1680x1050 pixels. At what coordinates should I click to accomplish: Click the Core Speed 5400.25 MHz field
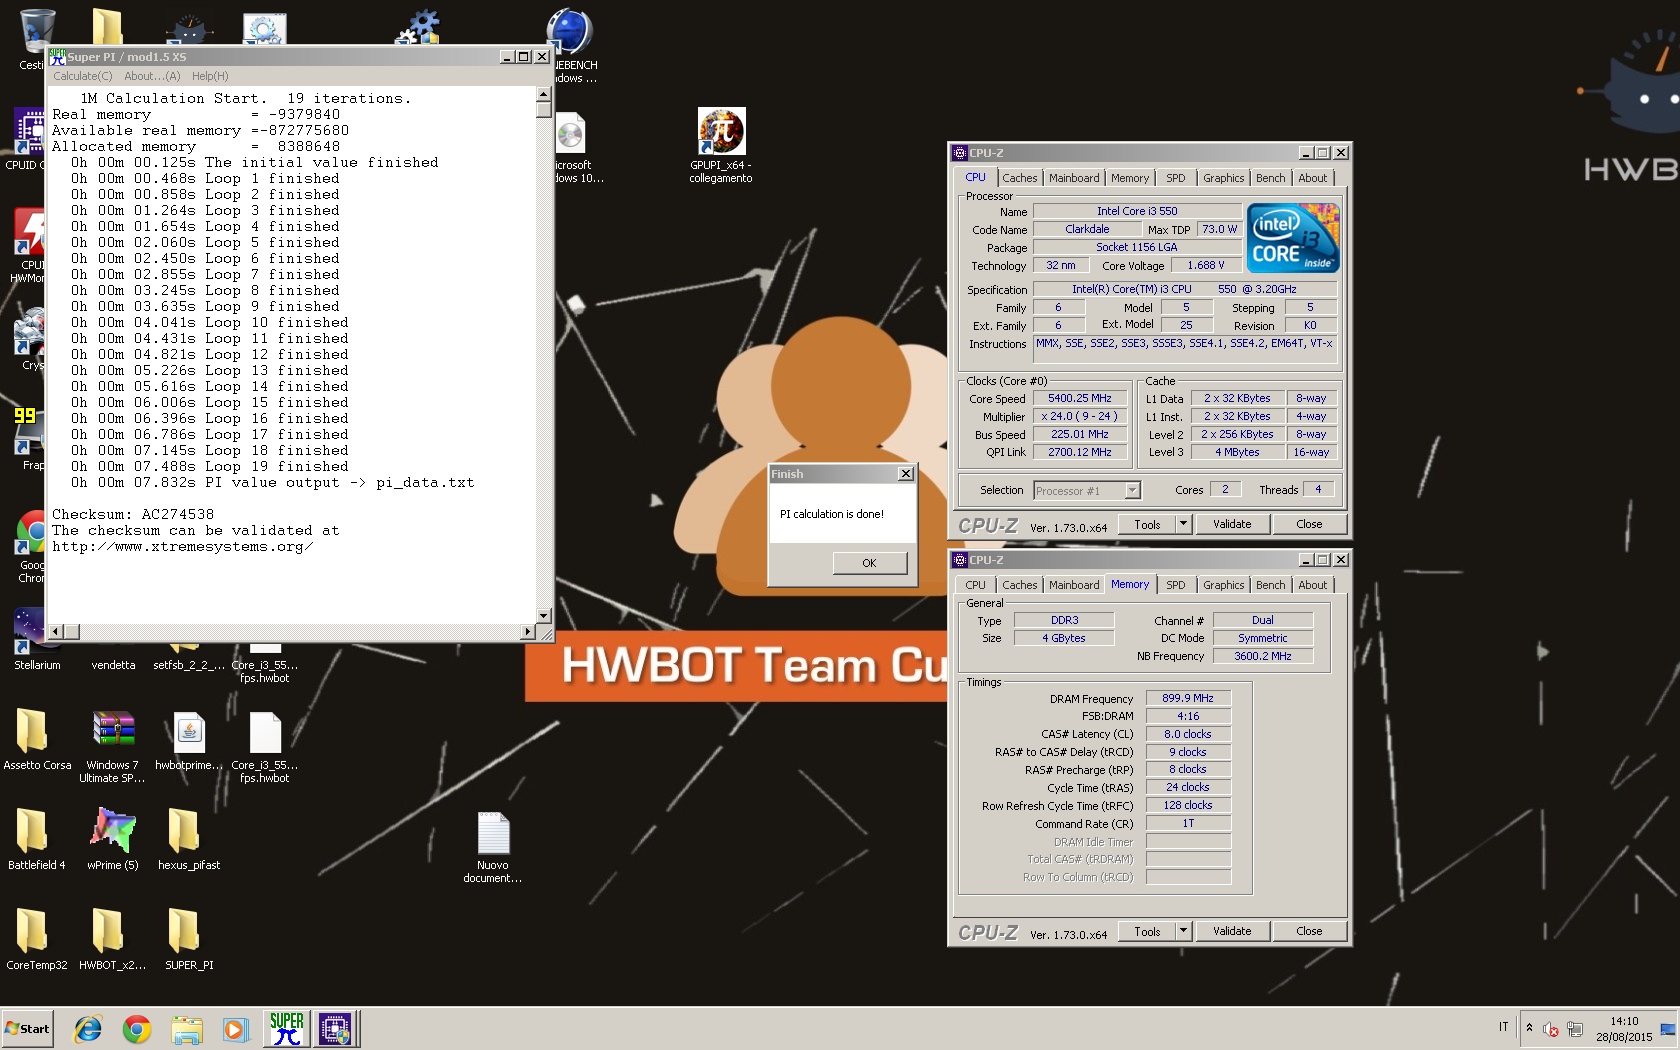pos(1079,398)
